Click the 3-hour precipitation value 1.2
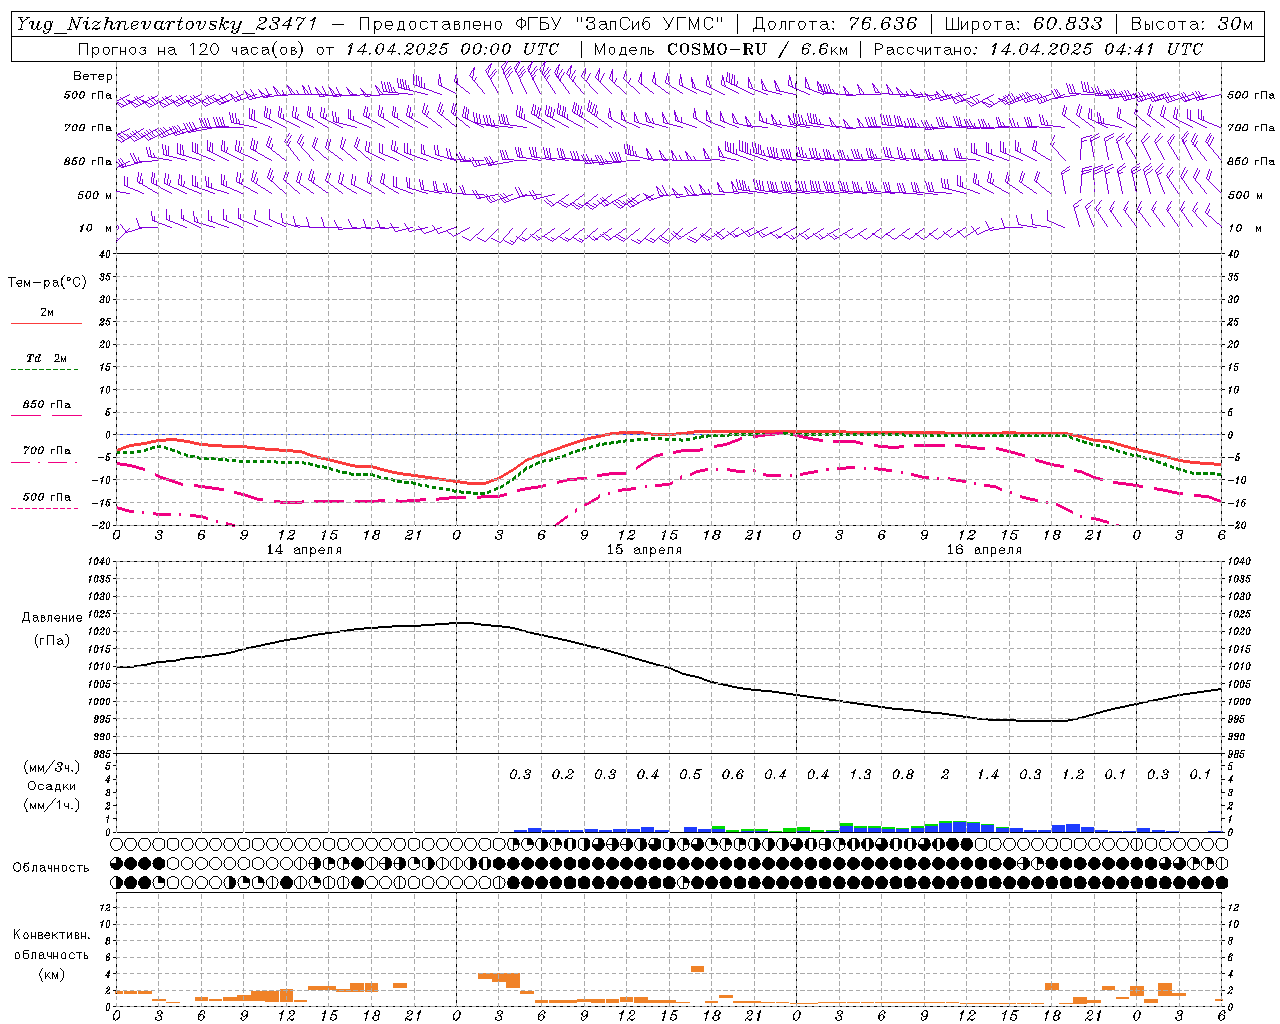 pyautogui.click(x=1073, y=775)
